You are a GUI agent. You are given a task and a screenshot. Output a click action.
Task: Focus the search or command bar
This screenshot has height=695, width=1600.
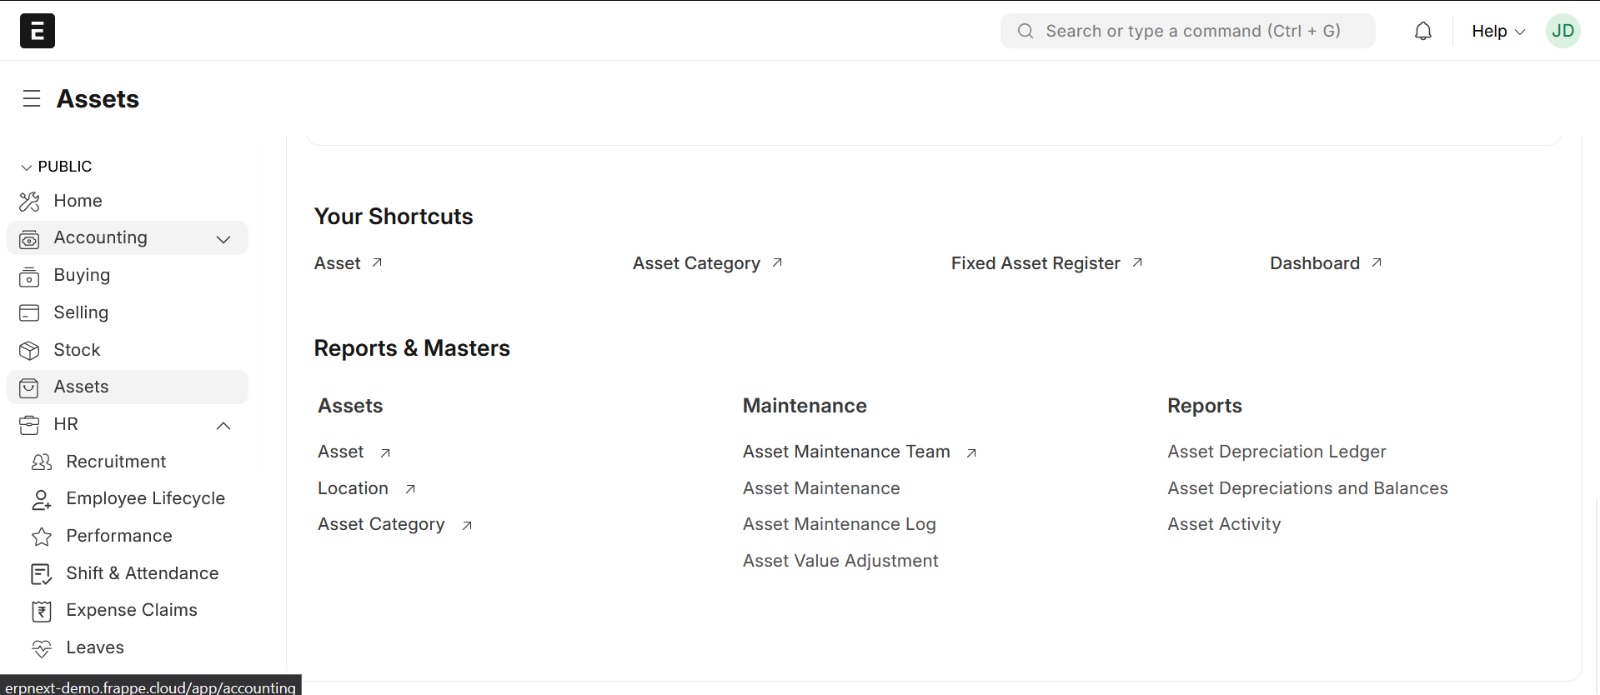(1188, 31)
